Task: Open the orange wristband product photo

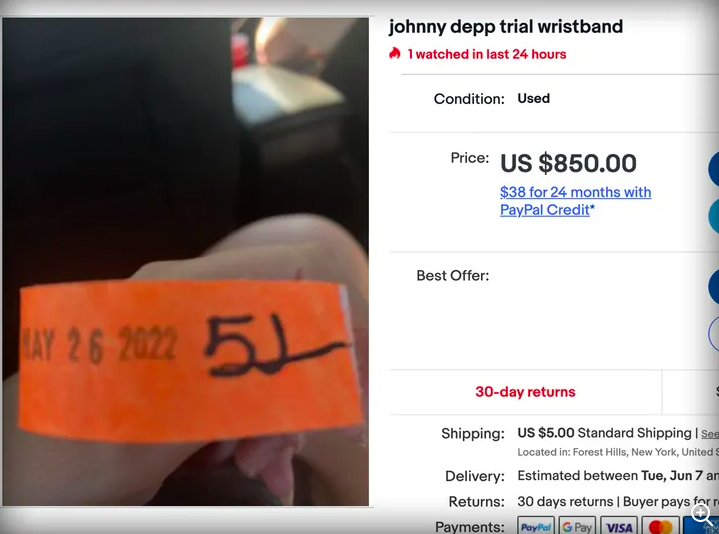Action: coord(185,262)
